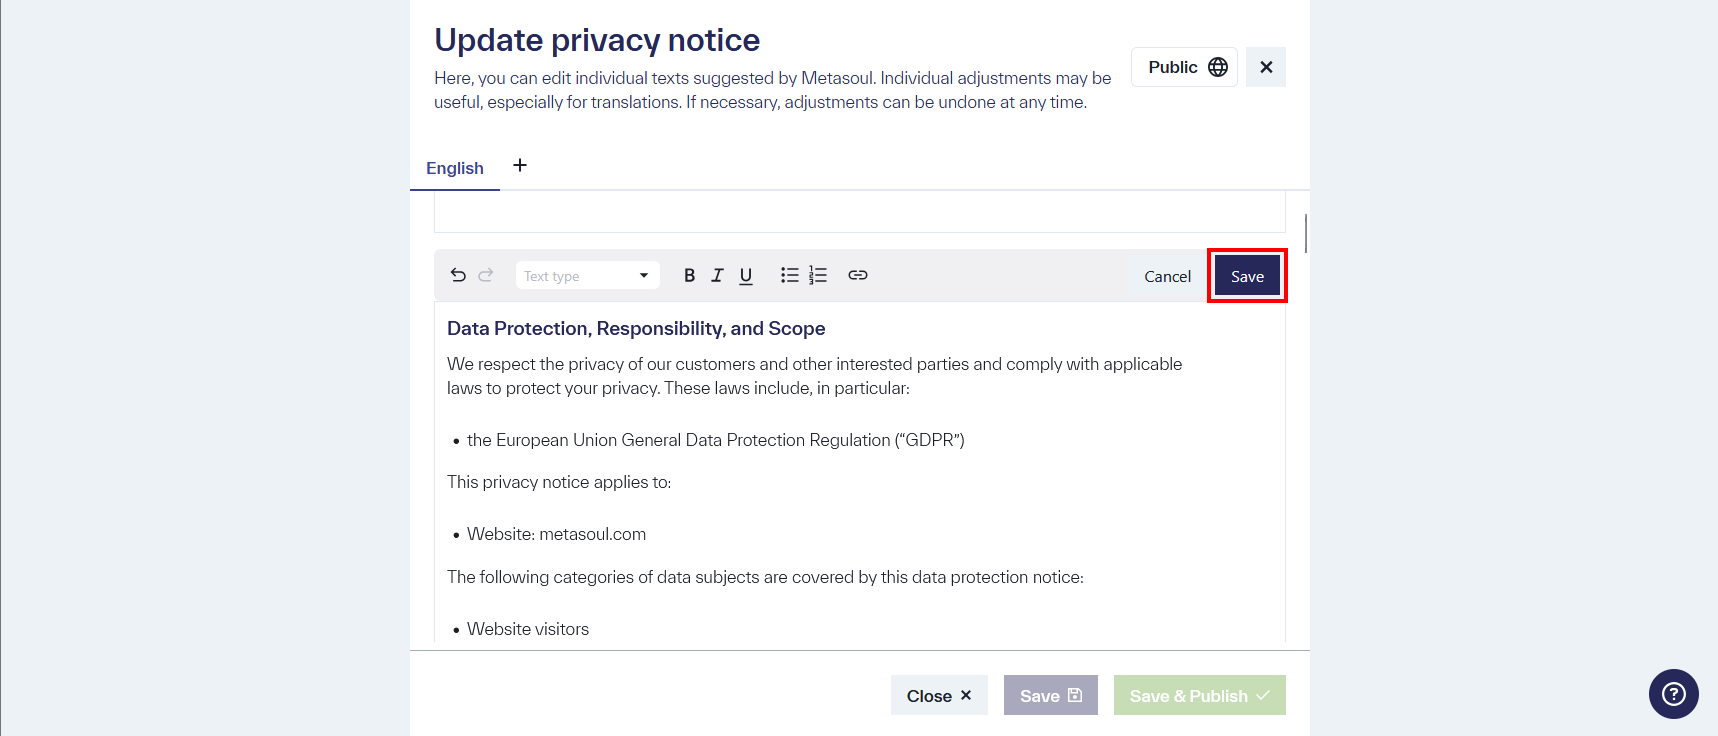Click the undo arrow icon
Screen dimensions: 1718x736
pos(458,275)
